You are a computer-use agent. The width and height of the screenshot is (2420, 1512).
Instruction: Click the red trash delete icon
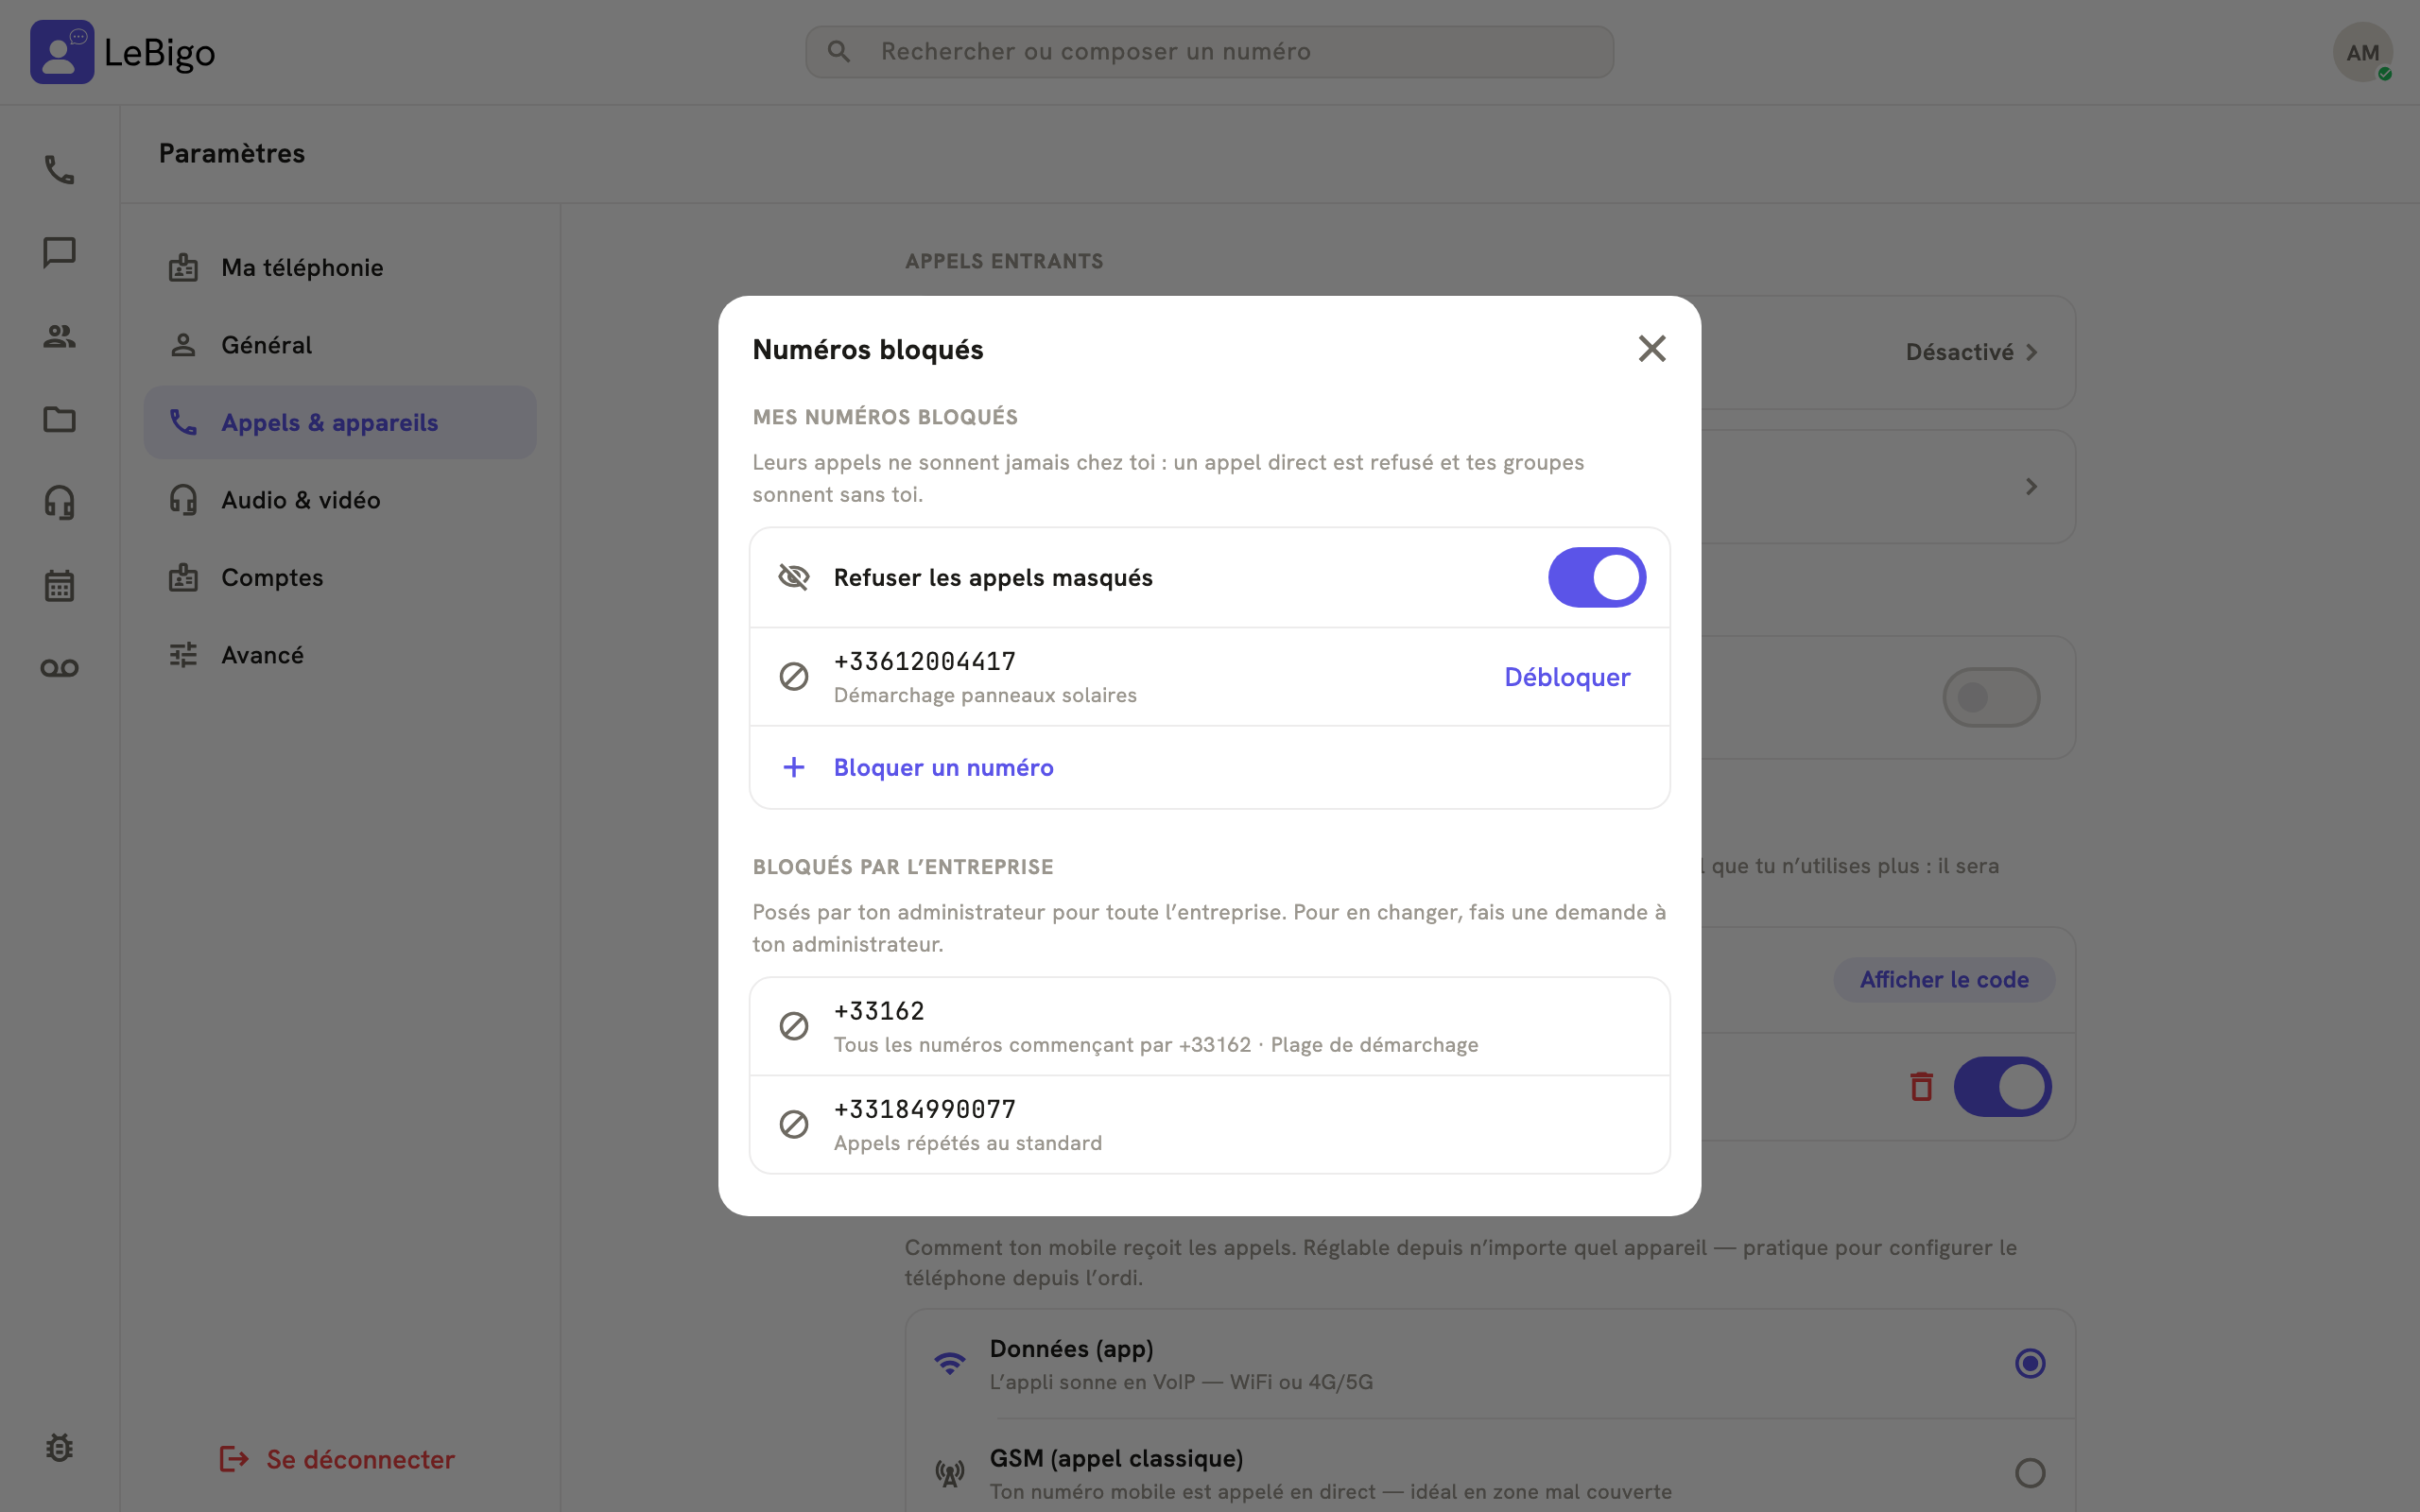tap(1921, 1086)
